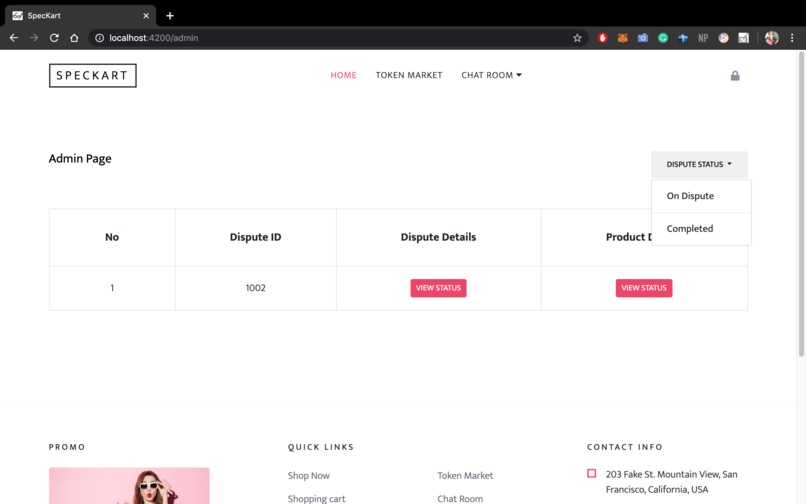Click row number 1 cell
This screenshot has width=806, height=504.
[x=112, y=288]
